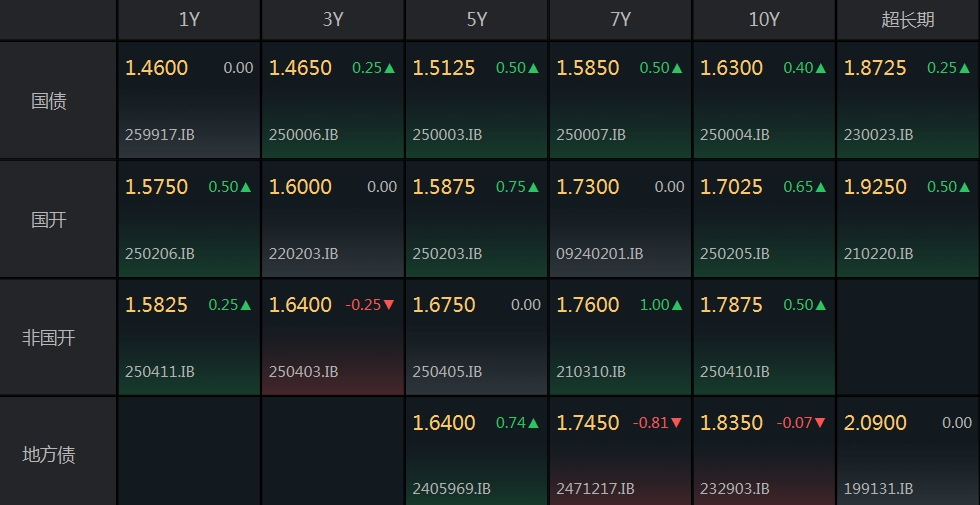Click the green up arrow beside 0.40 in 国债 10Y
This screenshot has height=505, width=980.
(x=821, y=68)
